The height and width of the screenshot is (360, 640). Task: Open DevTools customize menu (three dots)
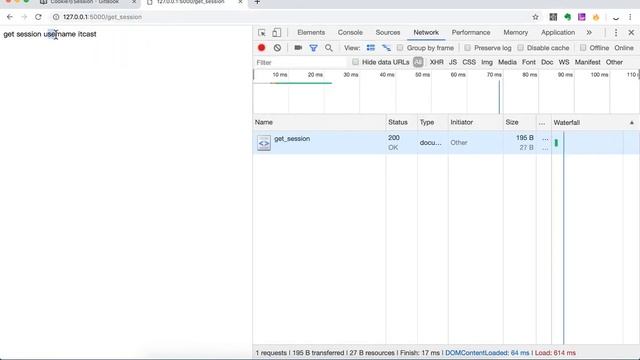click(616, 33)
